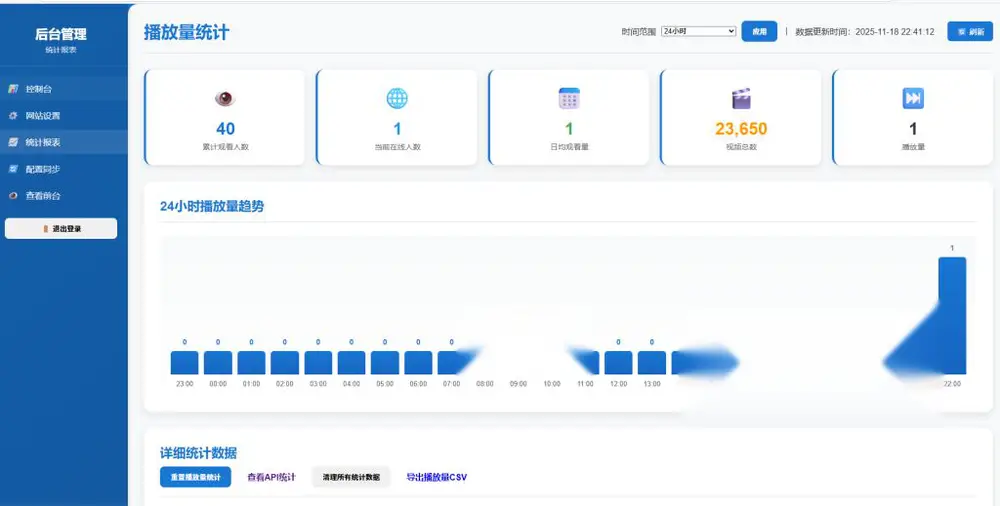This screenshot has width=1000, height=506.
Task: Click the 09:00 axis label
Action: point(518,384)
